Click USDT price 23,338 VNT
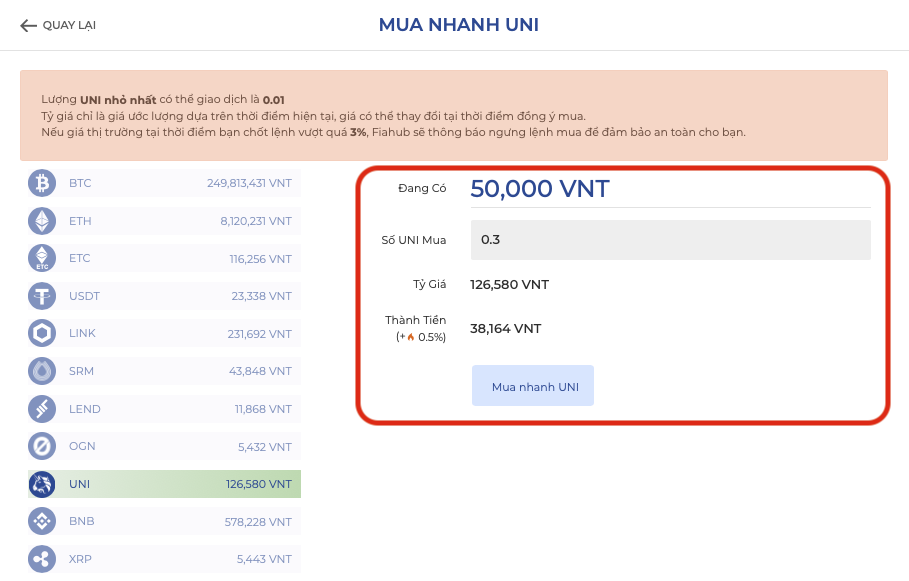The width and height of the screenshot is (909, 581). tap(261, 296)
